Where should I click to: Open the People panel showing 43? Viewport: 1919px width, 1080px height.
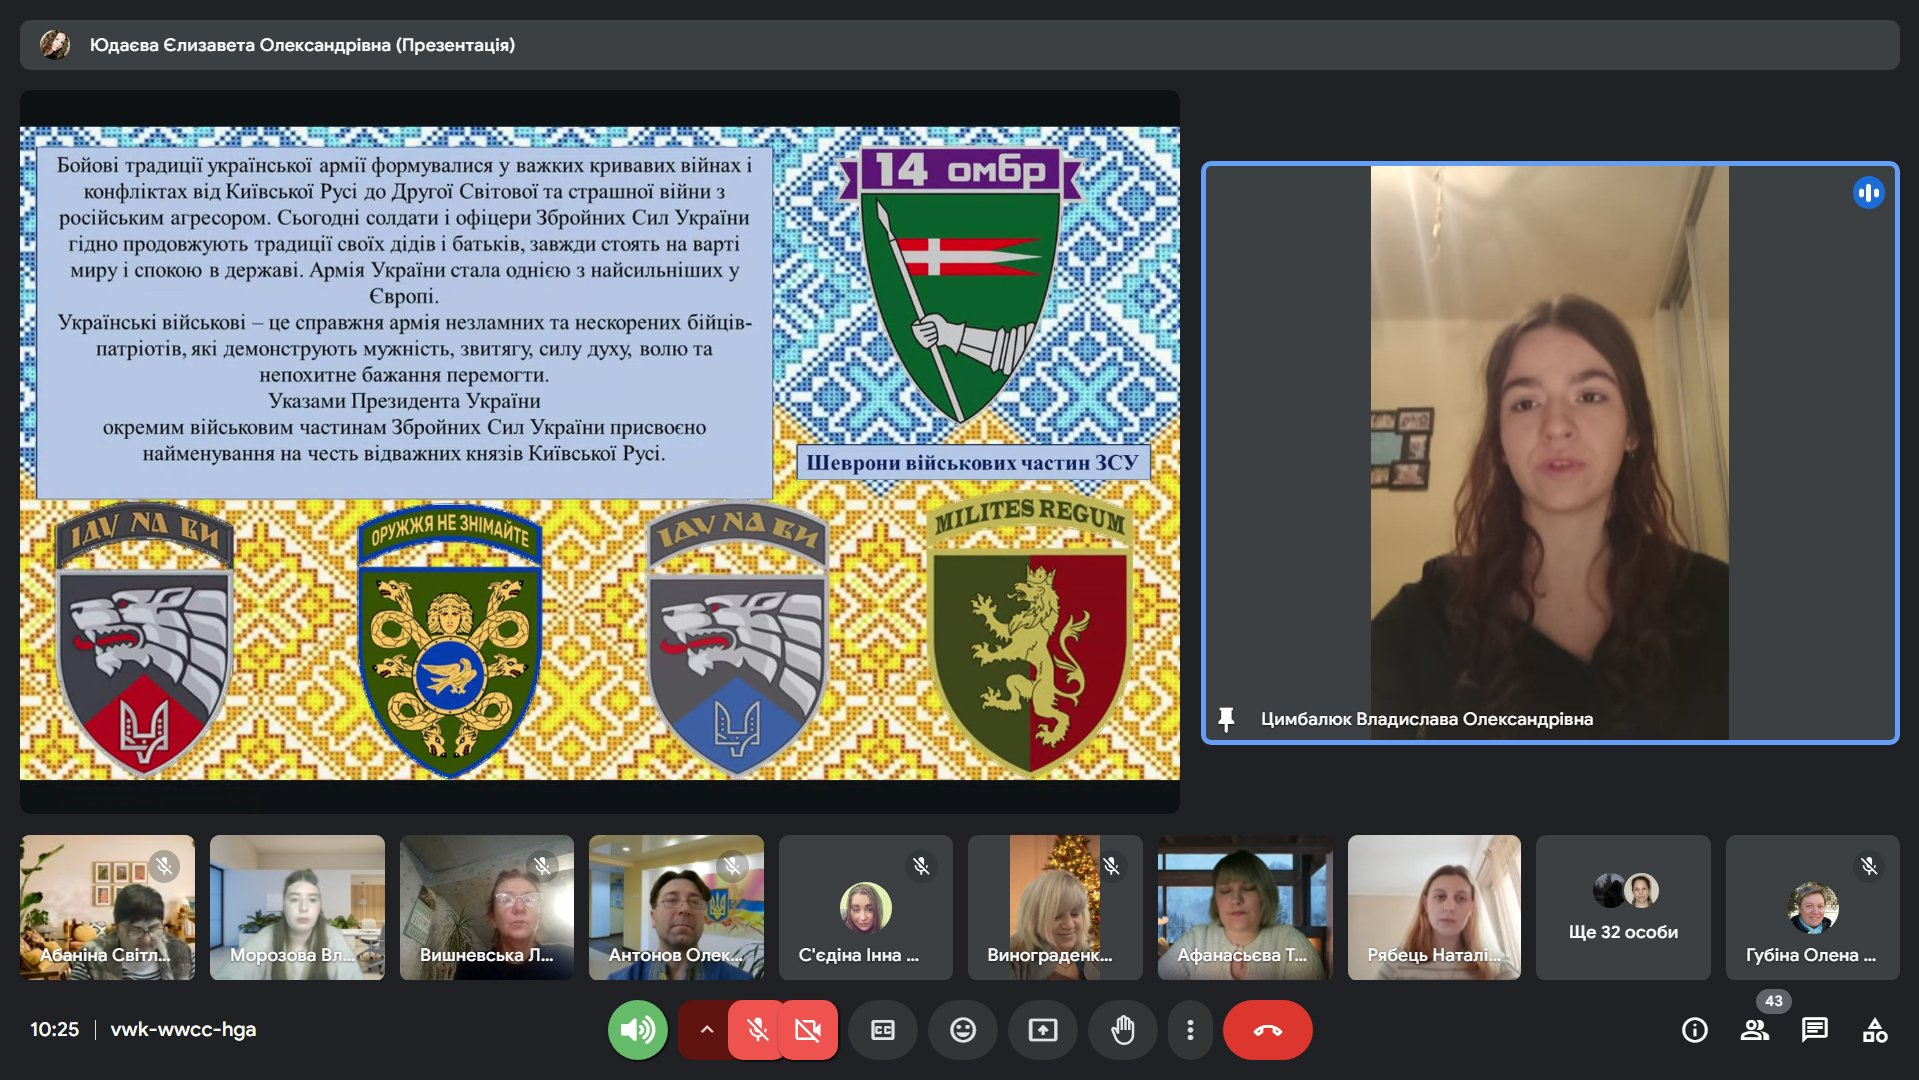[x=1755, y=1029]
